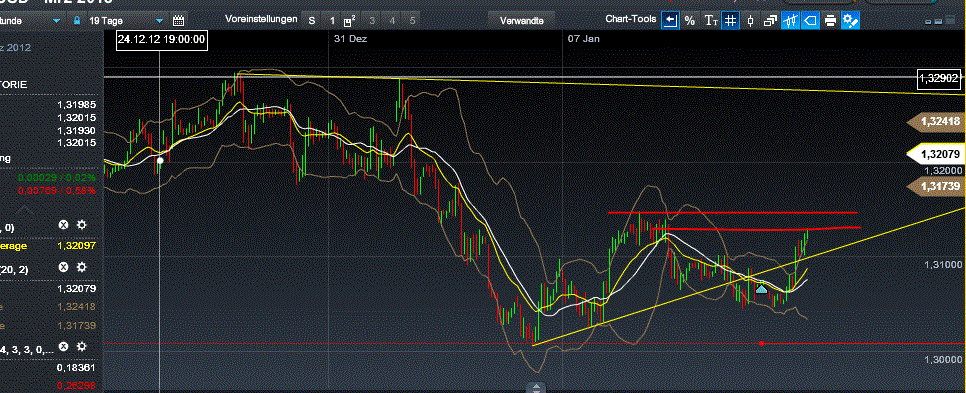Click the stacked windows chart tool
The height and width of the screenshot is (393, 966).
click(x=770, y=21)
